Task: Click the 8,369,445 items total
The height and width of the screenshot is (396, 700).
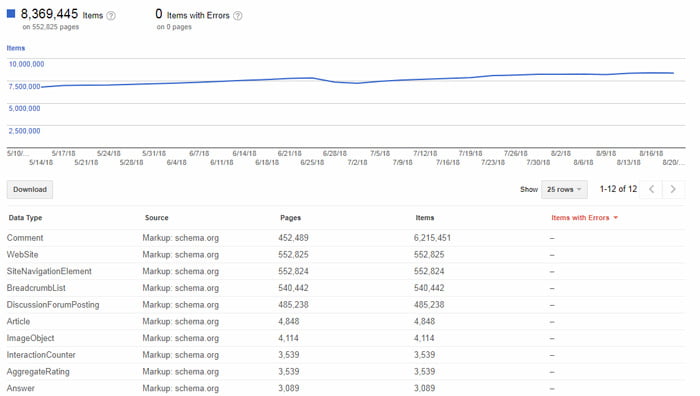Action: click(x=49, y=14)
